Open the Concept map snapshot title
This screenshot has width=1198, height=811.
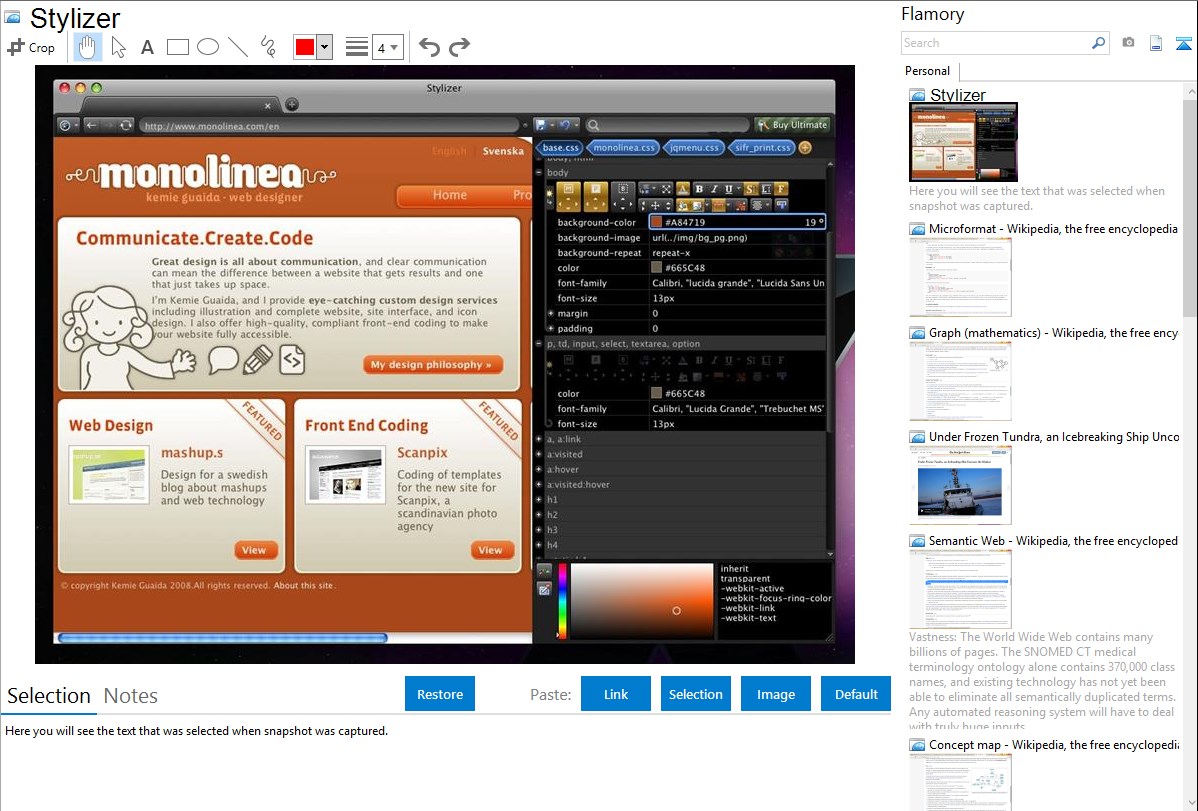[x=1053, y=744]
